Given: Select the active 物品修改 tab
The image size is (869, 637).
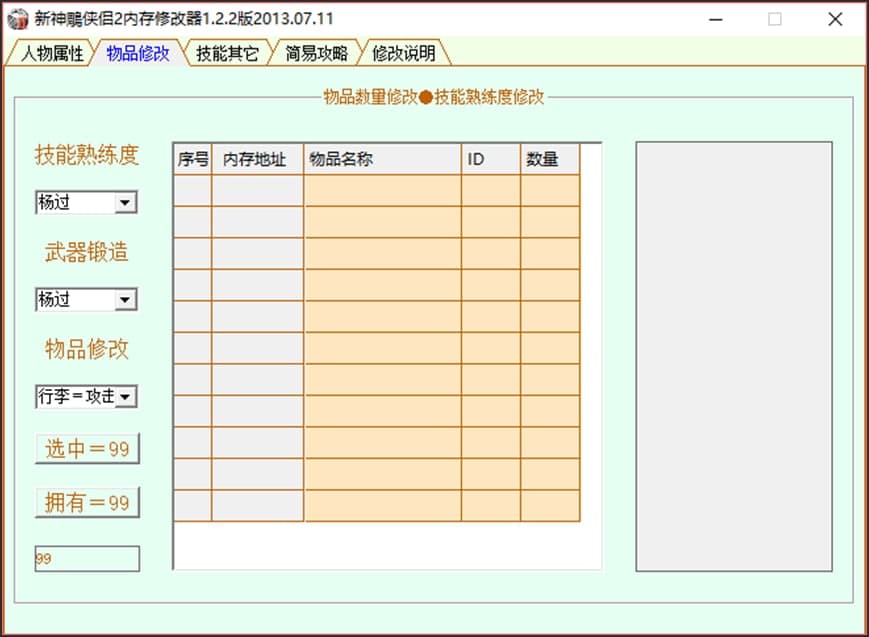Looking at the screenshot, I should click(x=140, y=54).
